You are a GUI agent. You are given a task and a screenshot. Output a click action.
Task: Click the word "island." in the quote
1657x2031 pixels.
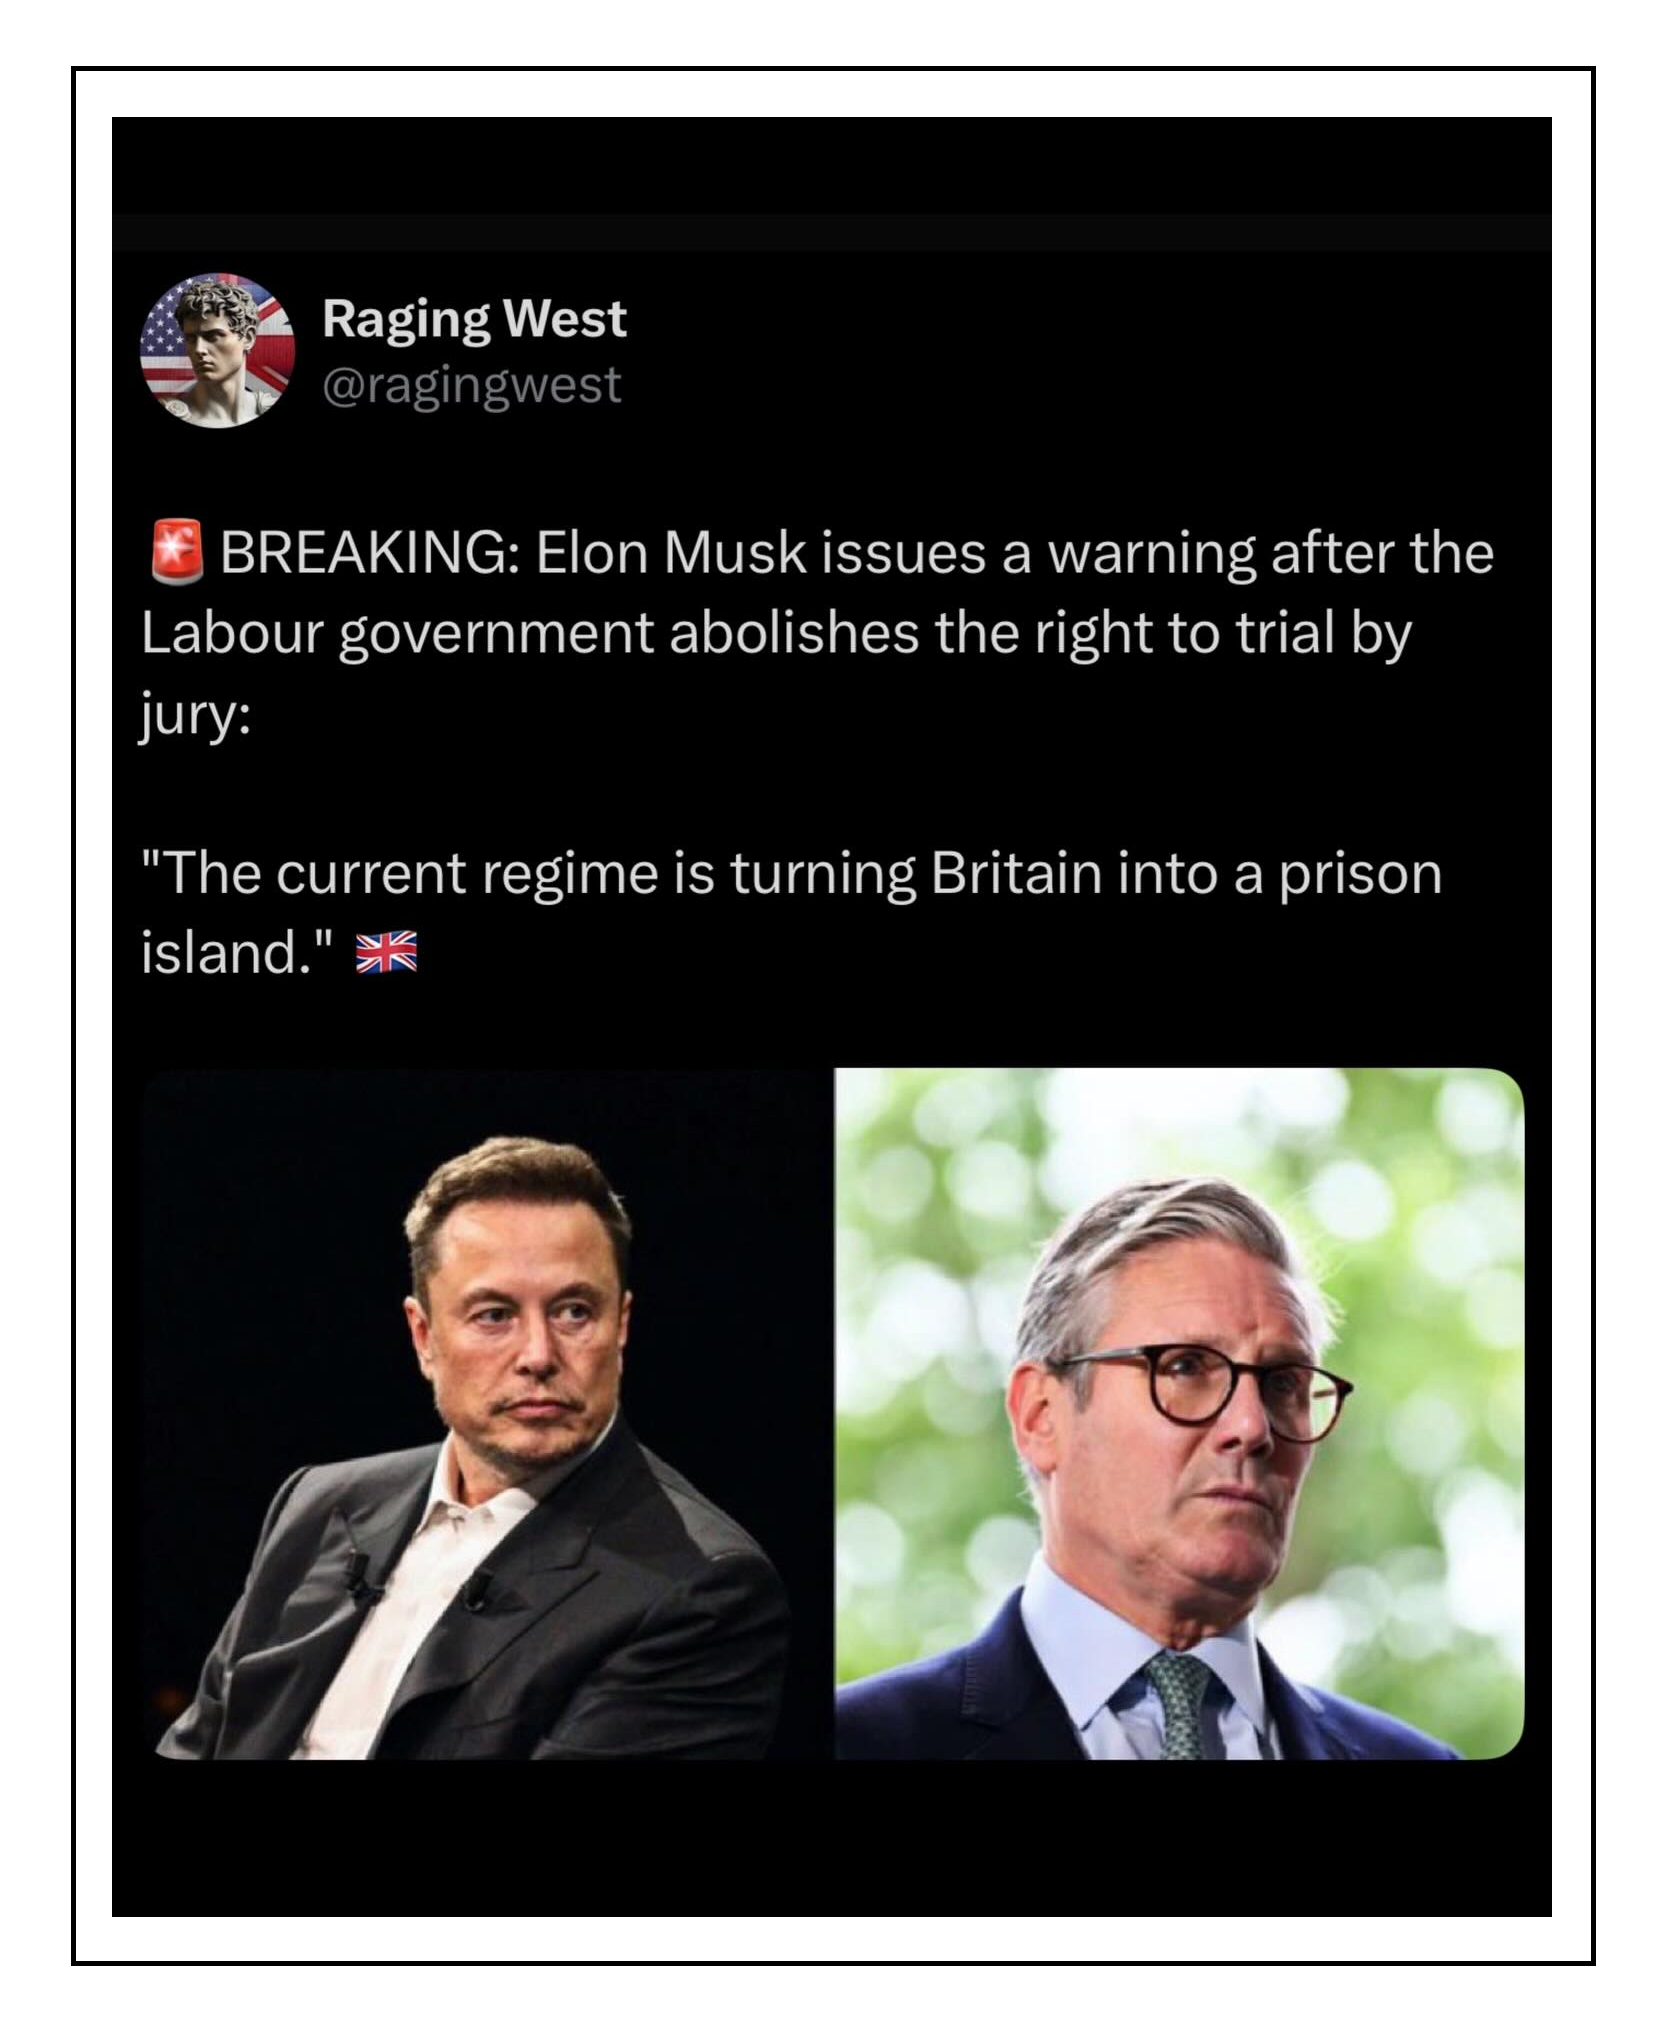tap(228, 953)
